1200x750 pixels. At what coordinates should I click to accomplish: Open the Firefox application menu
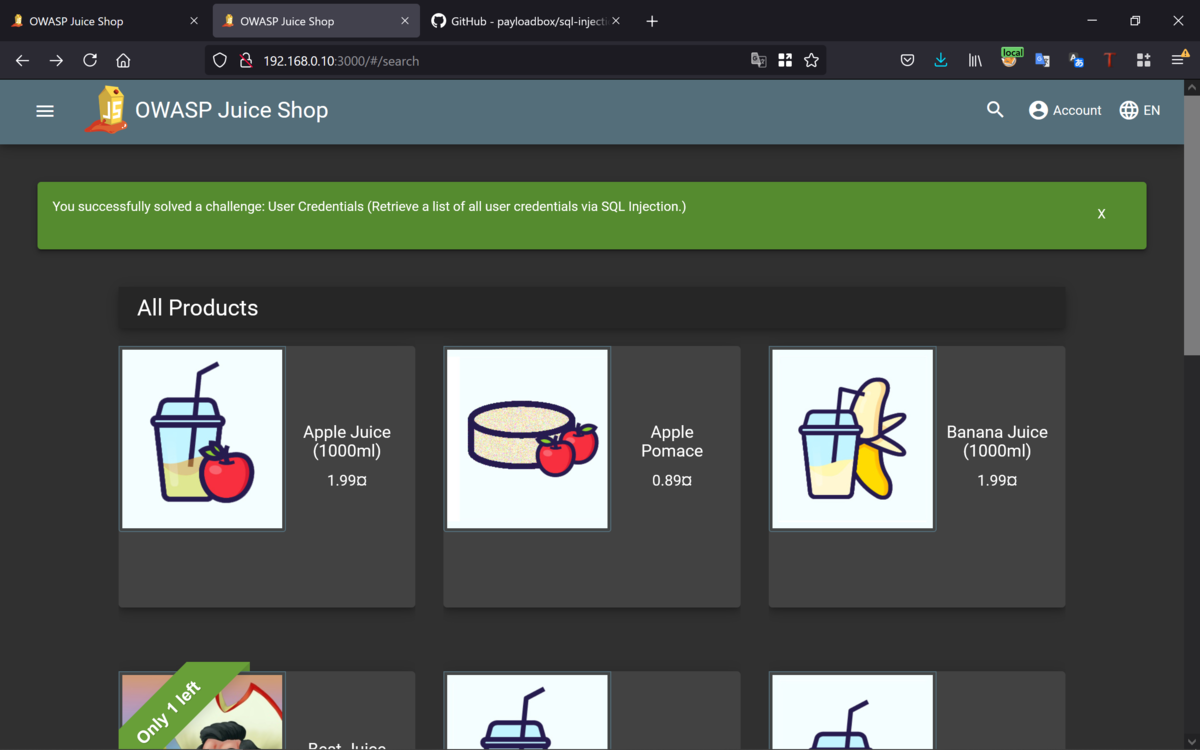pyautogui.click(x=1179, y=61)
